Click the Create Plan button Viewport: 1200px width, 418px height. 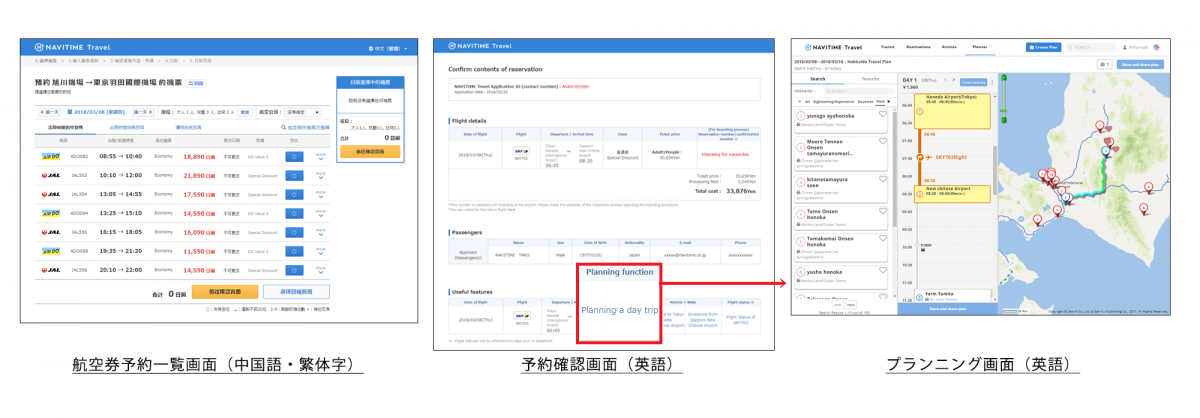tap(1041, 47)
